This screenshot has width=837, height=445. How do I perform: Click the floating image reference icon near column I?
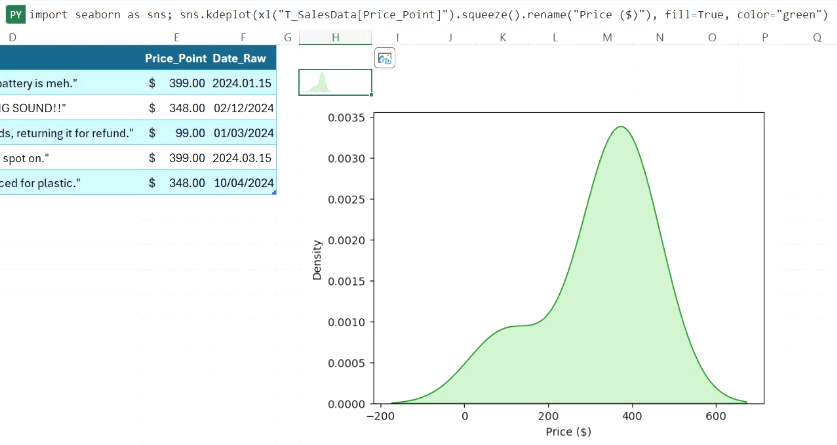click(x=385, y=58)
